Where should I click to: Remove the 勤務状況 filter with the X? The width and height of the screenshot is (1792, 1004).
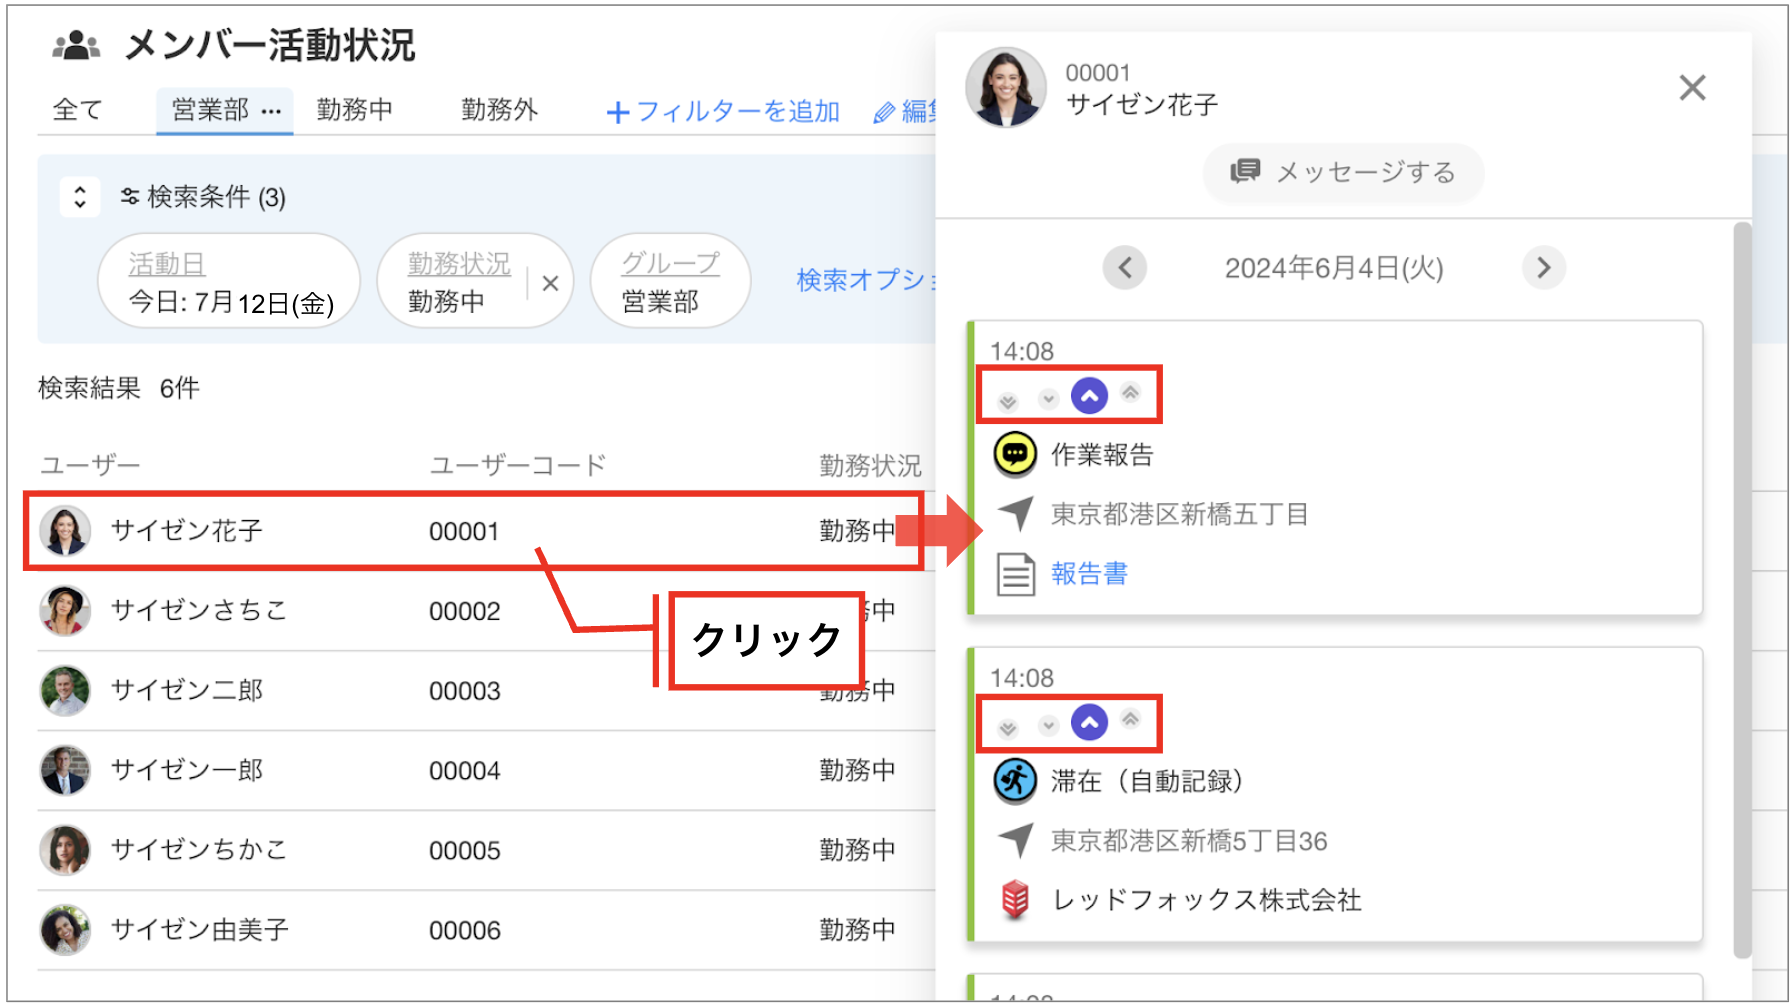coord(550,283)
